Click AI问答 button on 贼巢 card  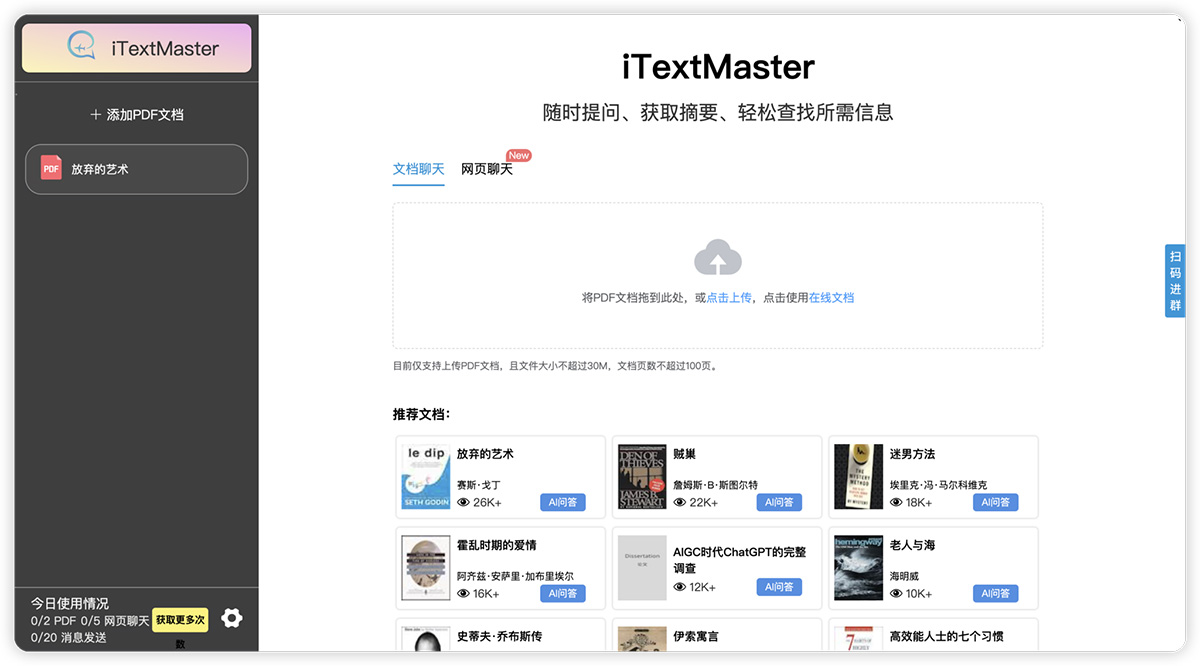point(779,502)
